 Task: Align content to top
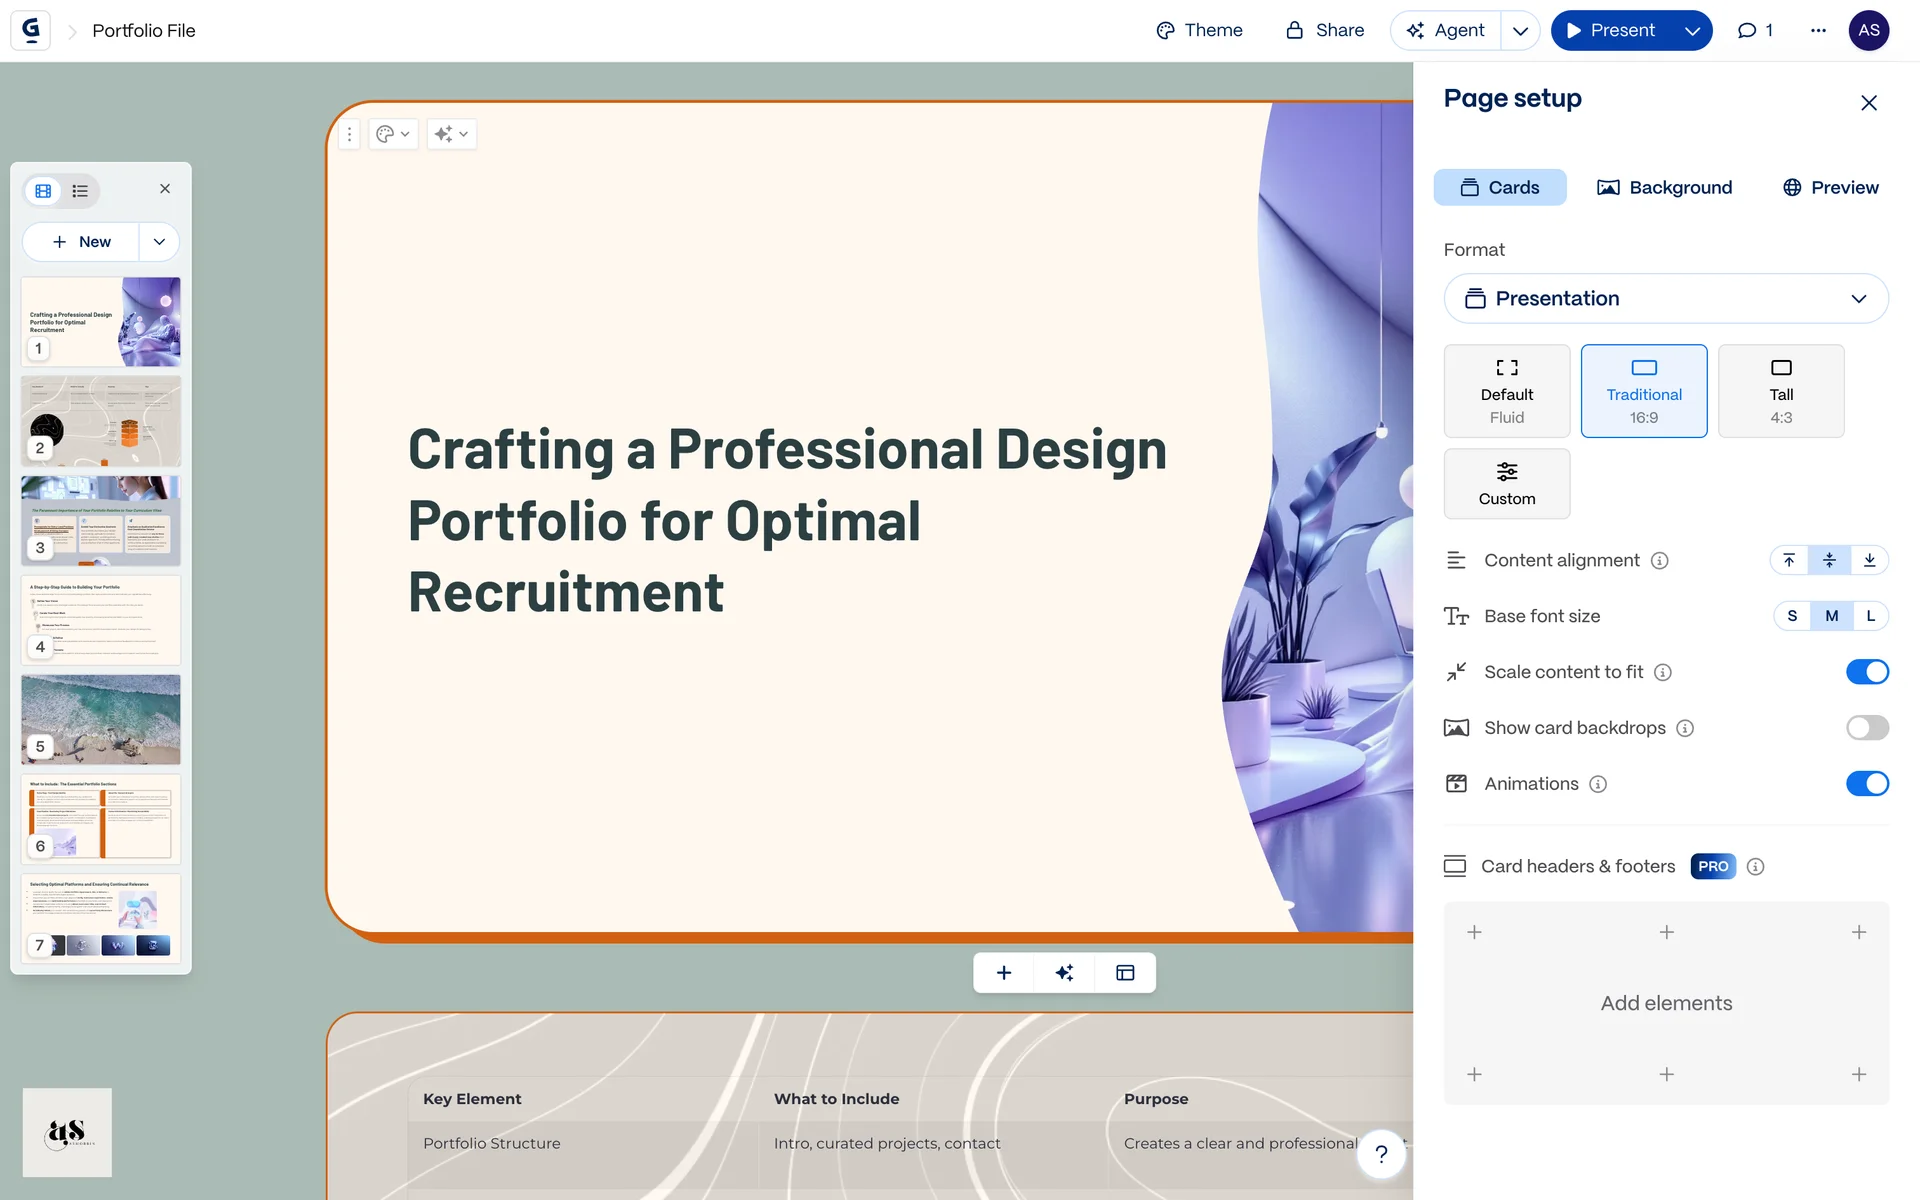1789,560
